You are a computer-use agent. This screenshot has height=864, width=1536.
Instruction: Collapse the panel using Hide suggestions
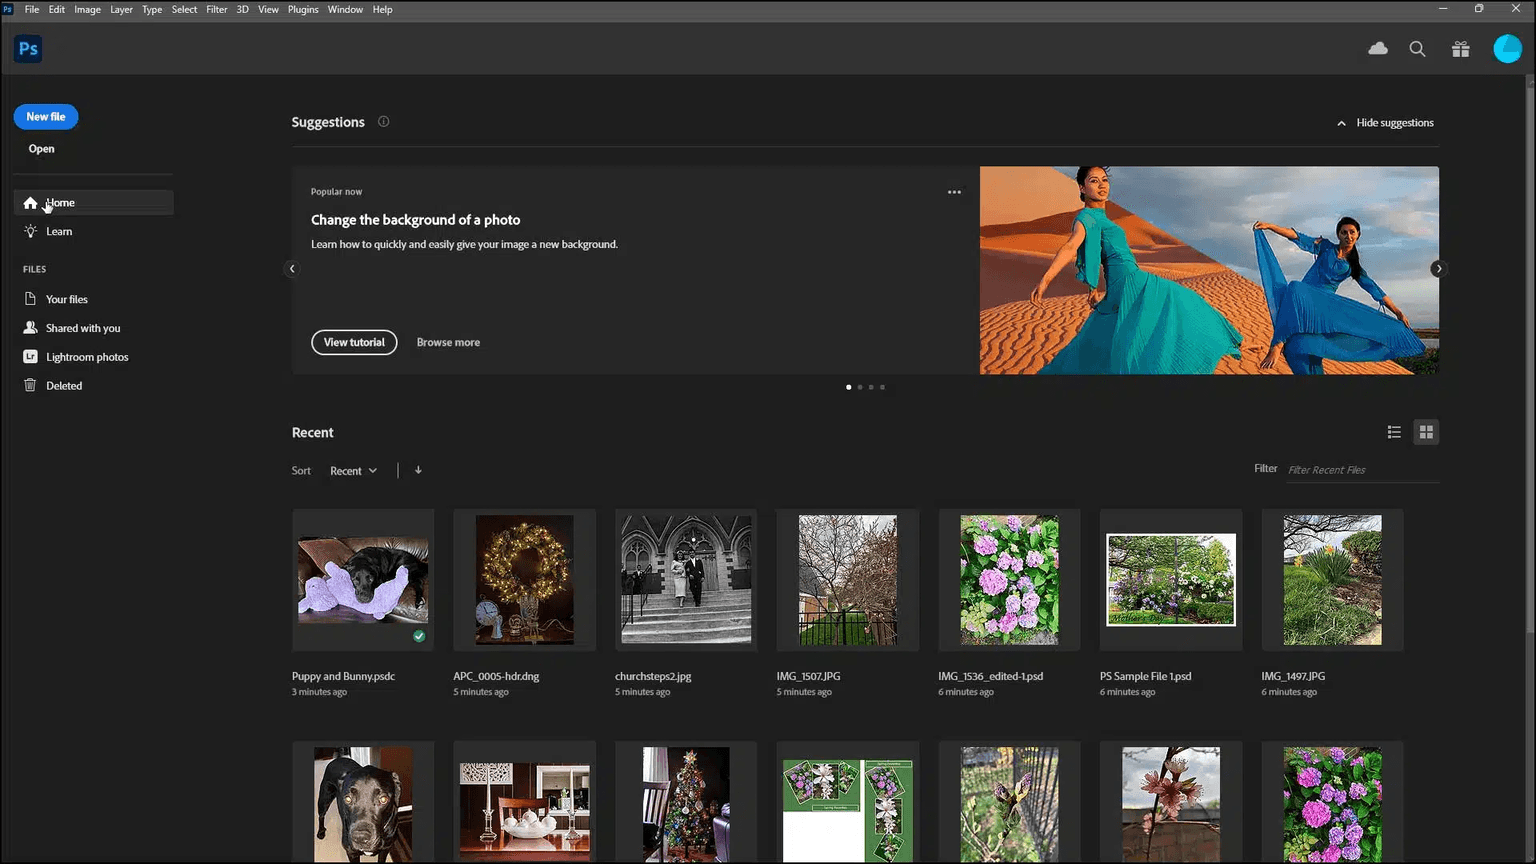1385,123
